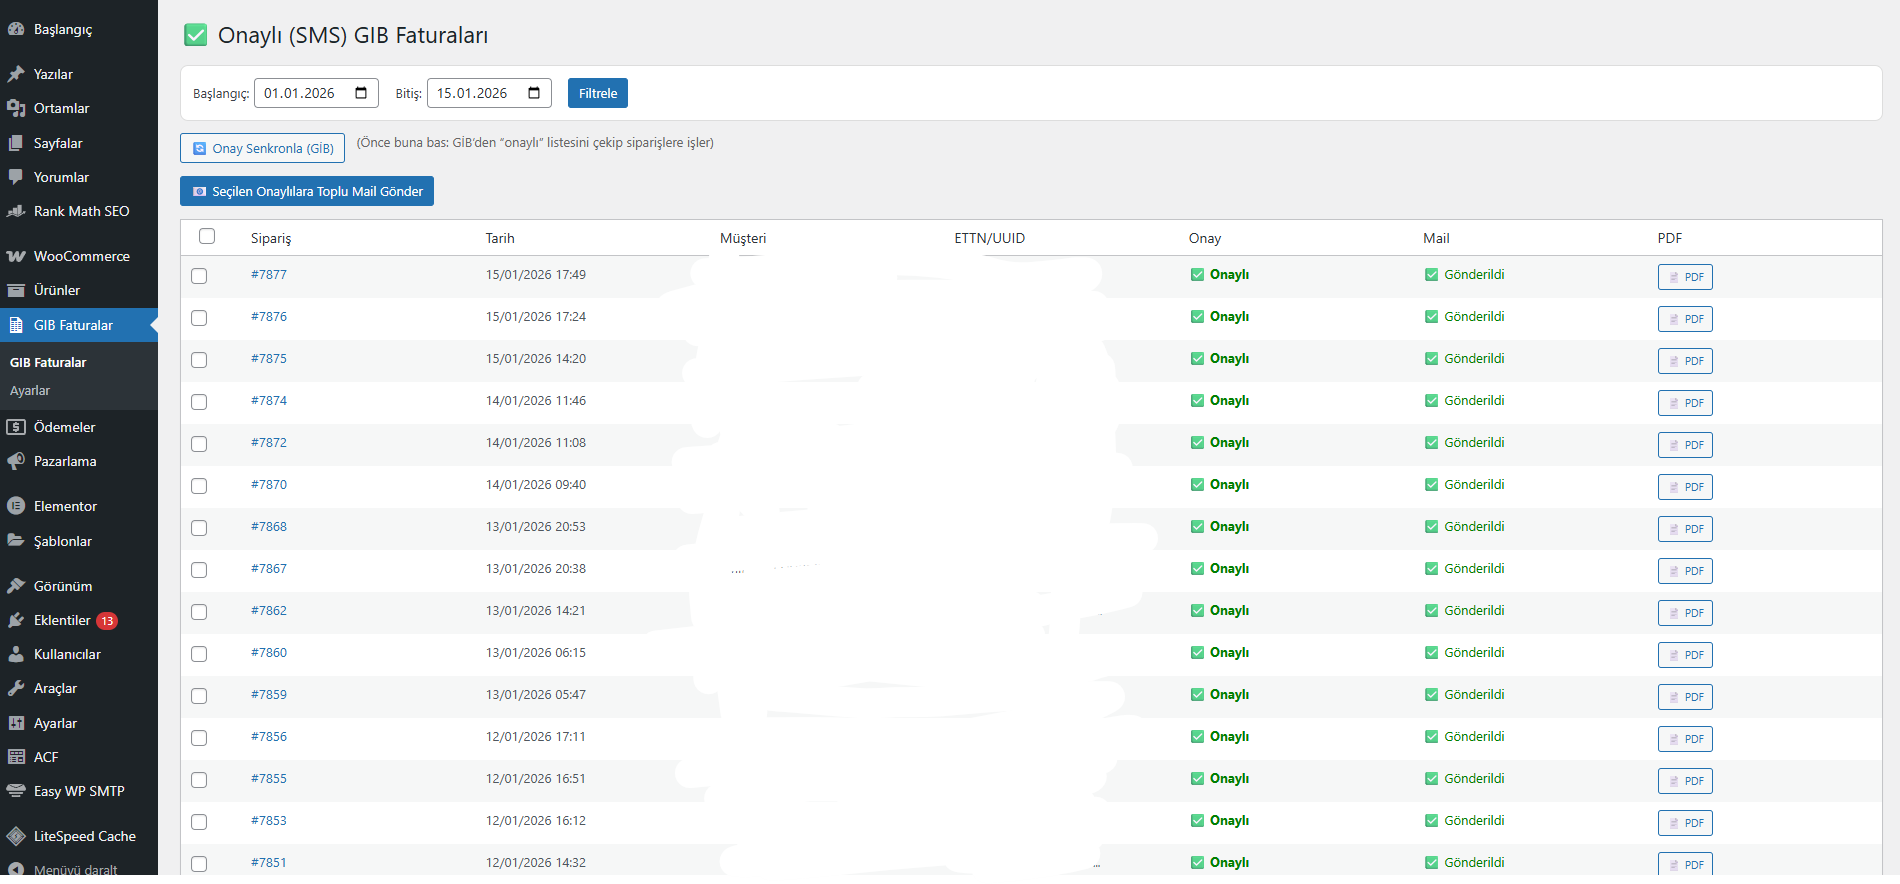
Task: Click the Elementor icon in sidebar
Action: point(16,506)
